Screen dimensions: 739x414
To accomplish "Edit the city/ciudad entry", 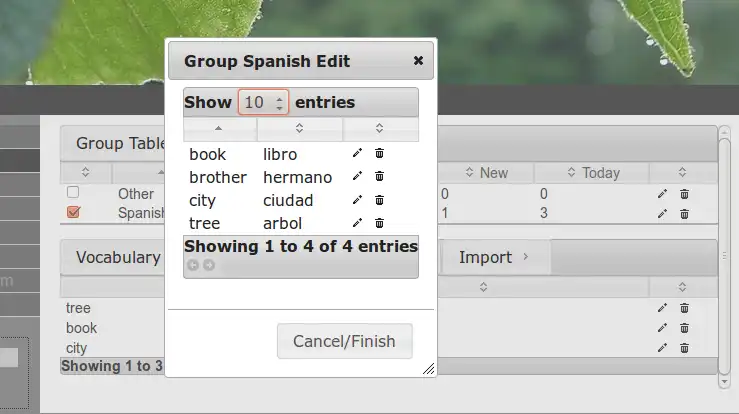I will [357, 200].
